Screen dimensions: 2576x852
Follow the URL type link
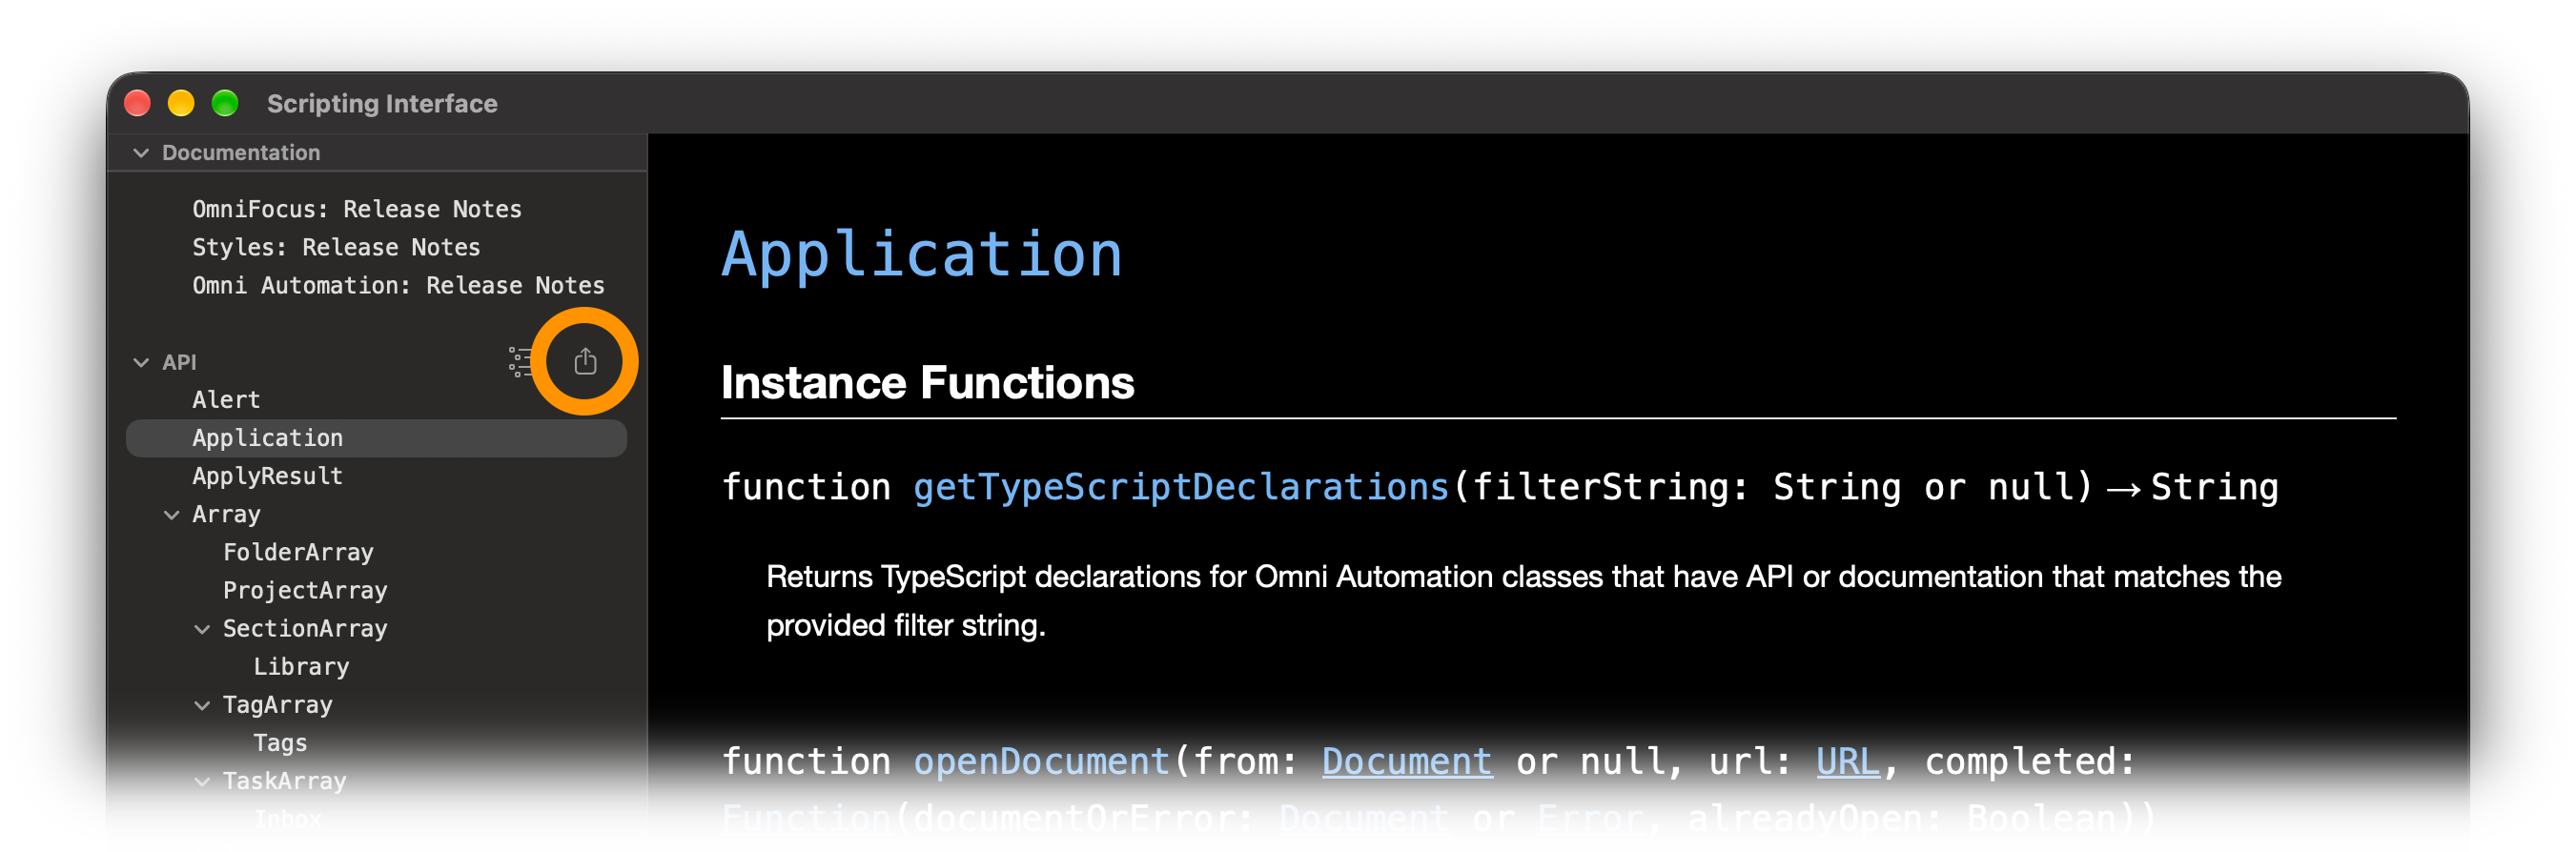pos(1847,761)
